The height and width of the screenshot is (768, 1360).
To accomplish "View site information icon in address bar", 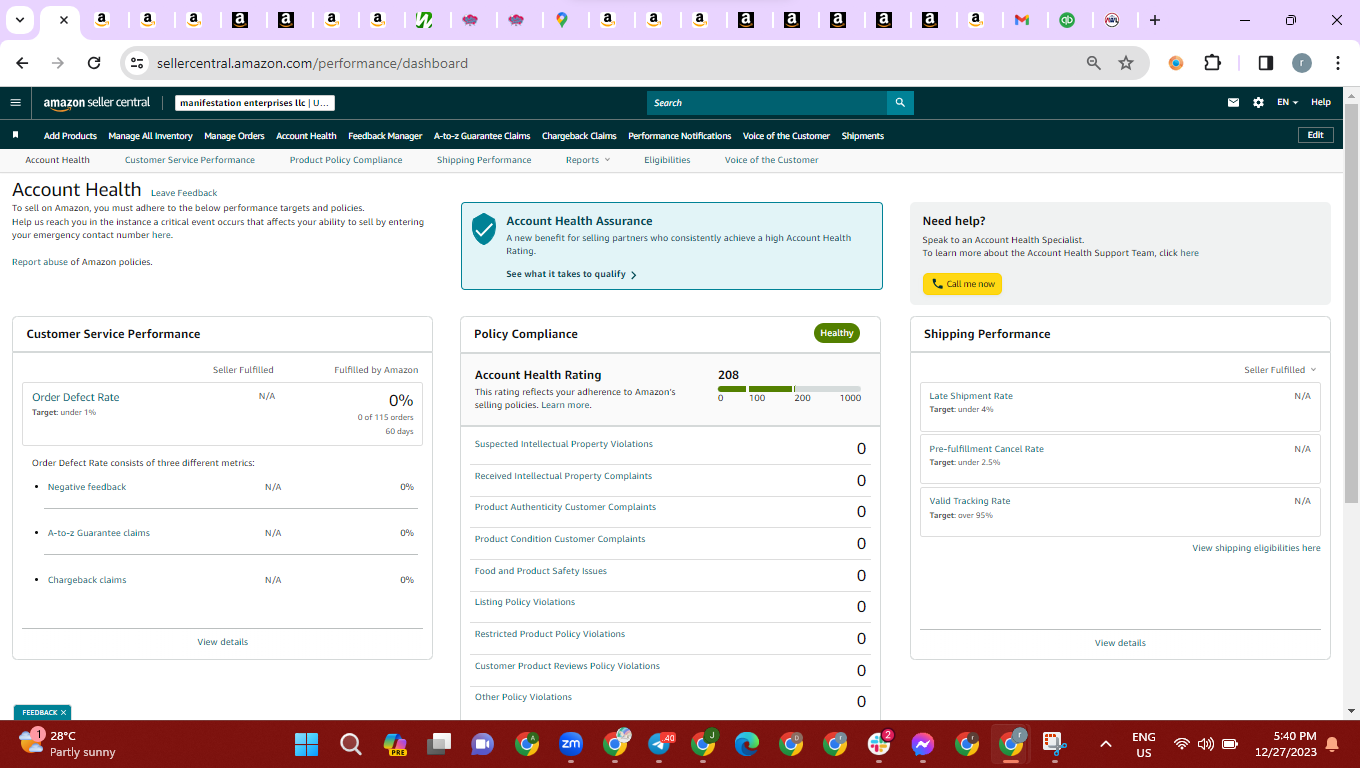I will (x=138, y=63).
